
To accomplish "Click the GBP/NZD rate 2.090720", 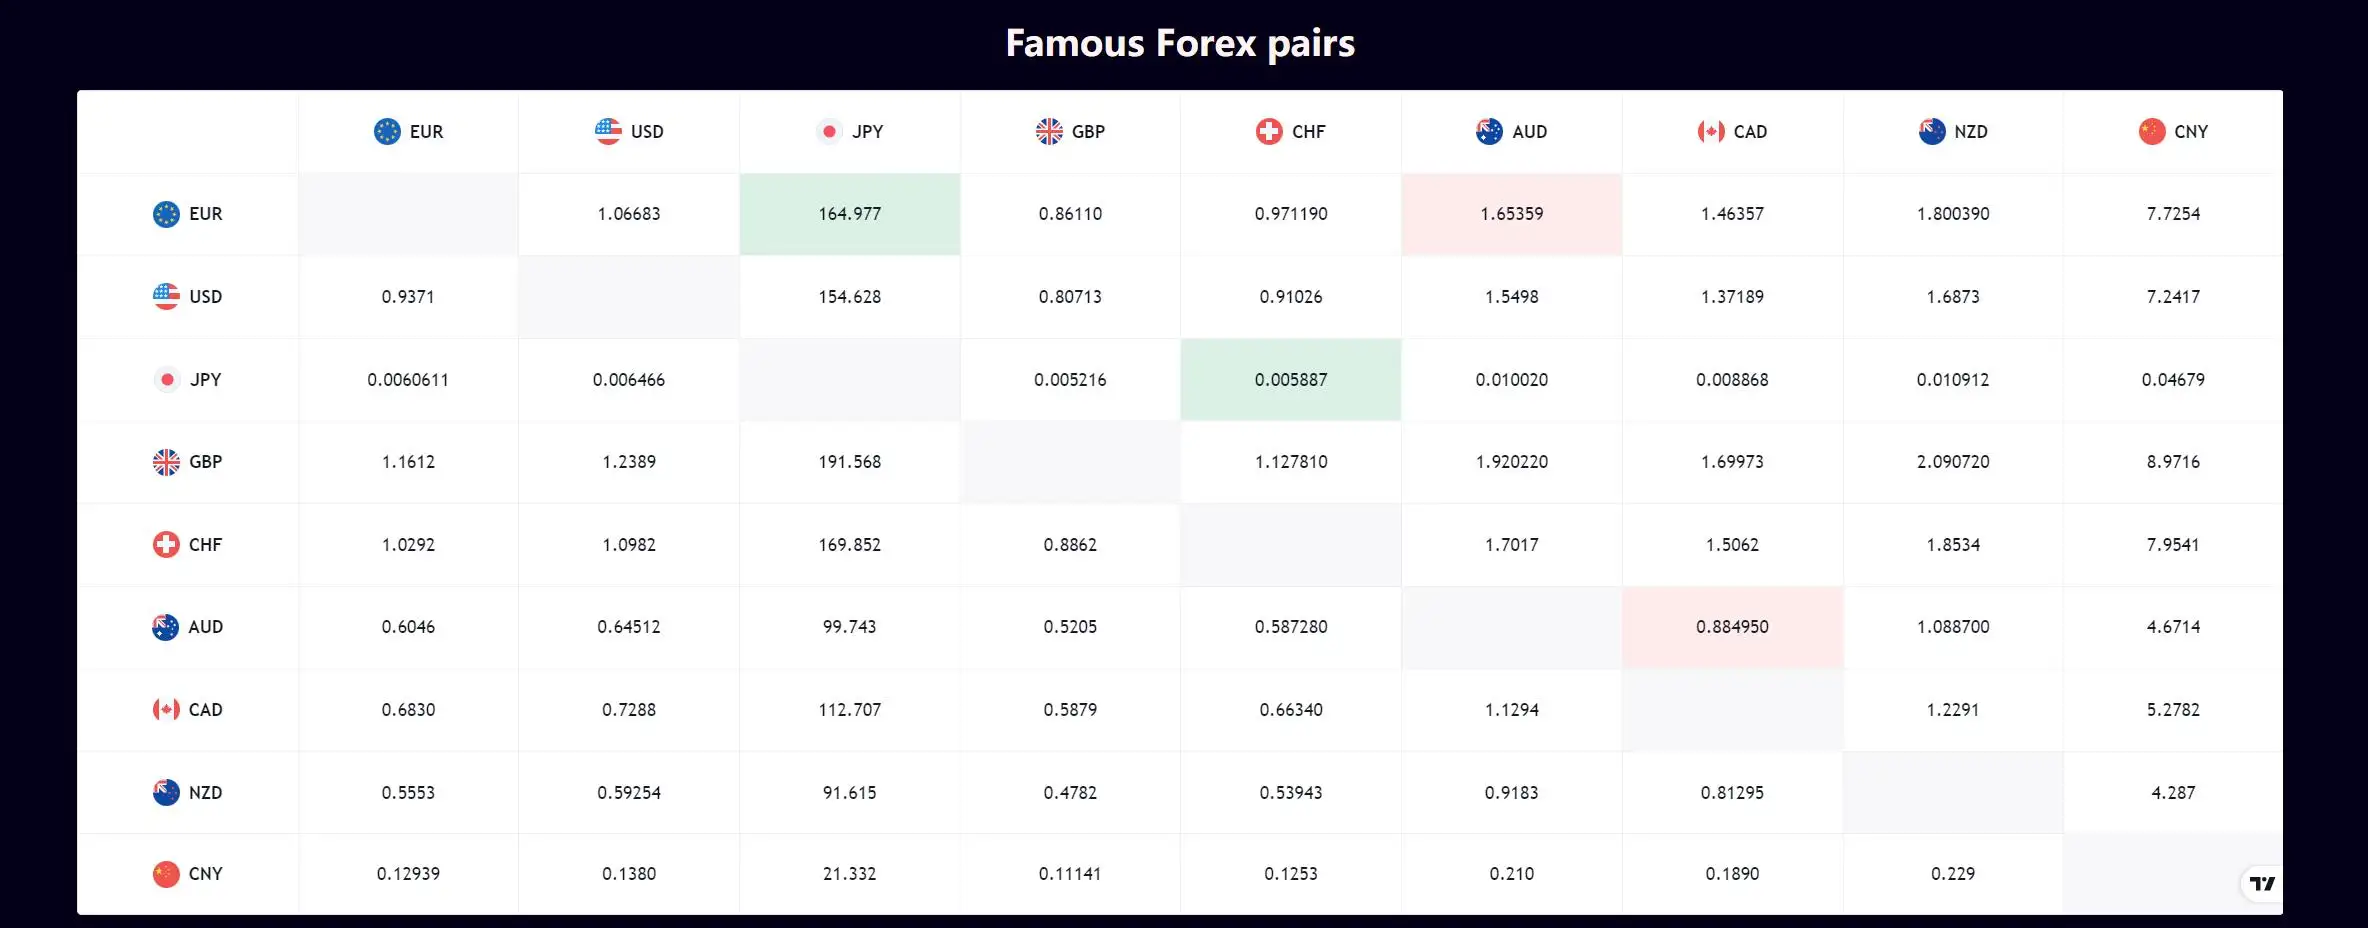I will tap(1953, 462).
